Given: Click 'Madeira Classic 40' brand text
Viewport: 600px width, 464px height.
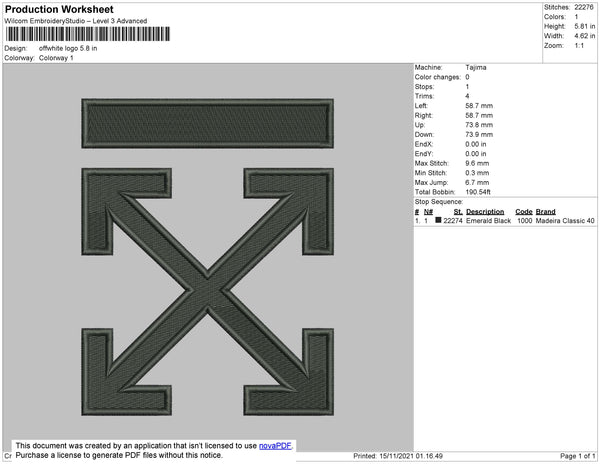Looking at the screenshot, I should 565,221.
